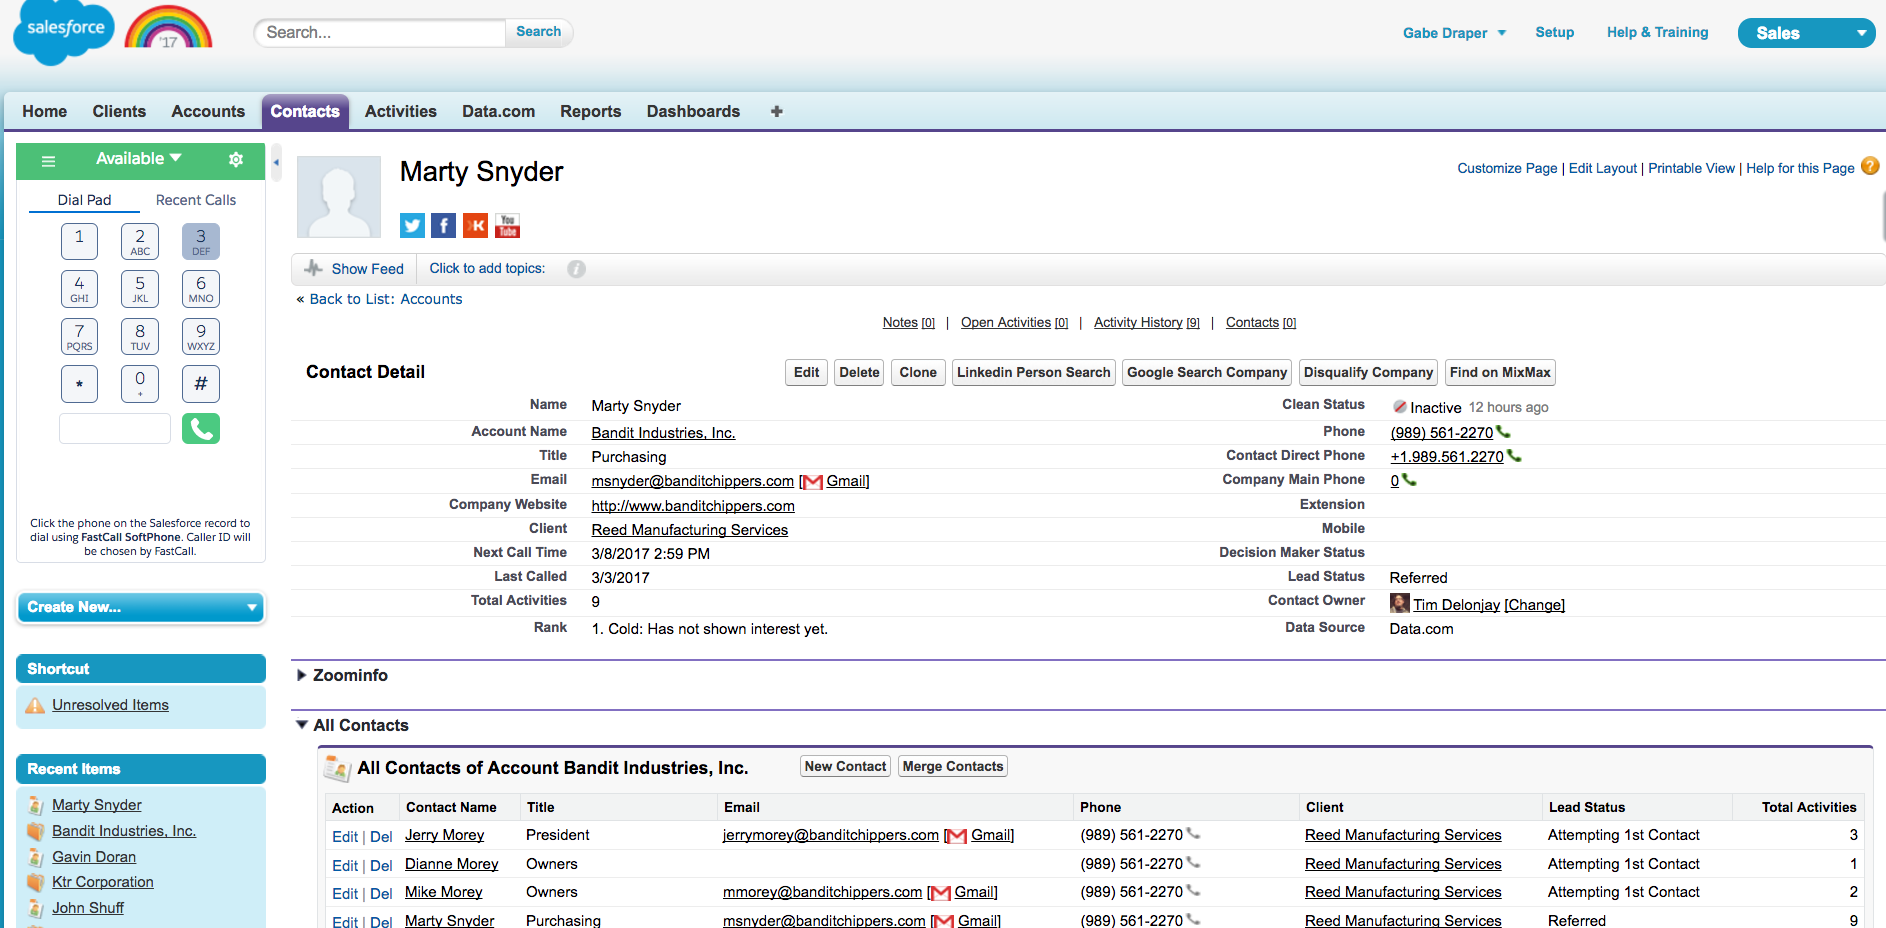Click the phone icon beside (989) 561-2270 in Phone field

point(1503,432)
